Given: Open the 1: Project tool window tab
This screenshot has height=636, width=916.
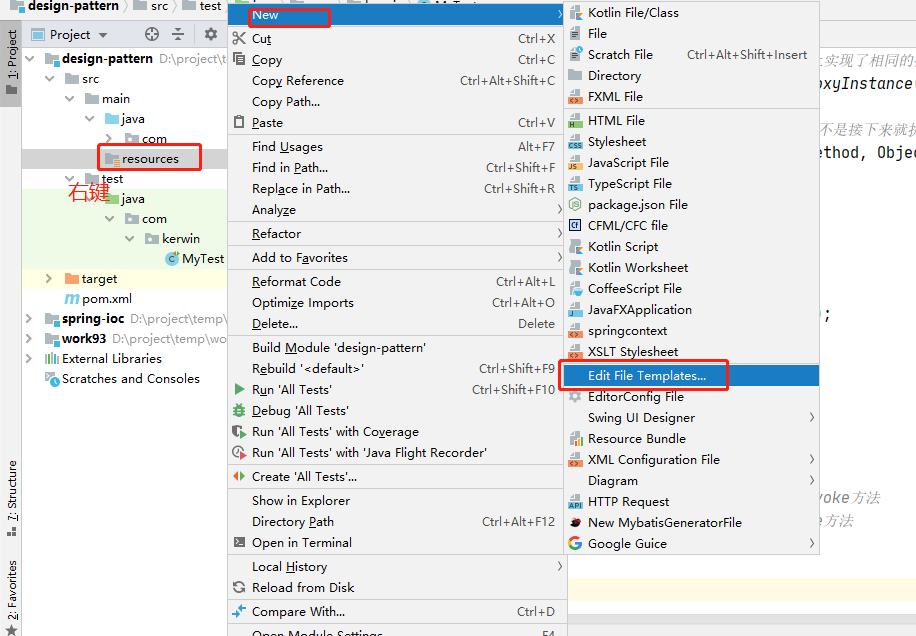Looking at the screenshot, I should [x=11, y=63].
